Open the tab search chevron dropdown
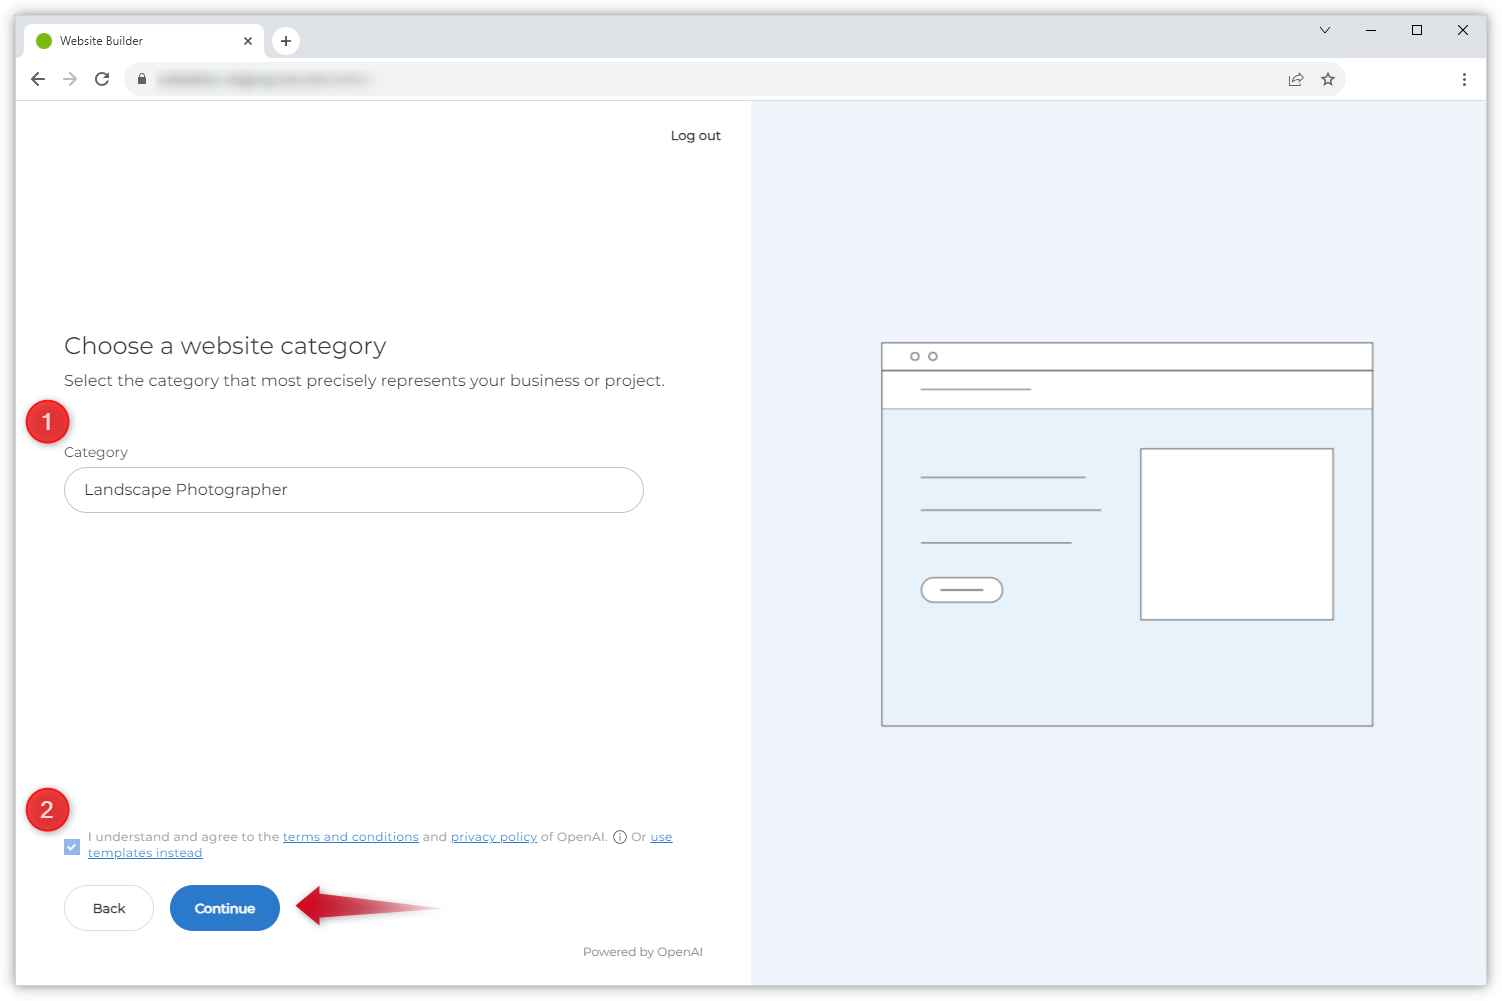1502x1001 pixels. pos(1325,30)
